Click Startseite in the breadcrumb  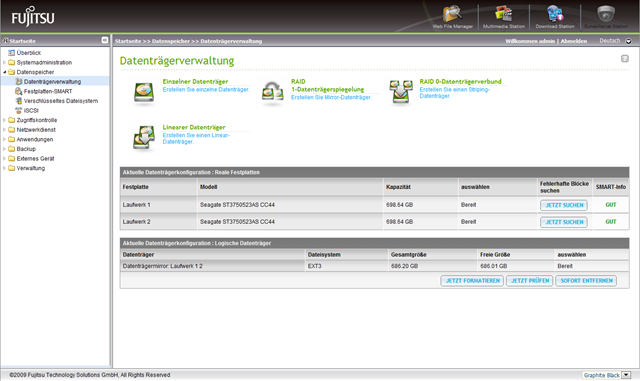click(128, 41)
